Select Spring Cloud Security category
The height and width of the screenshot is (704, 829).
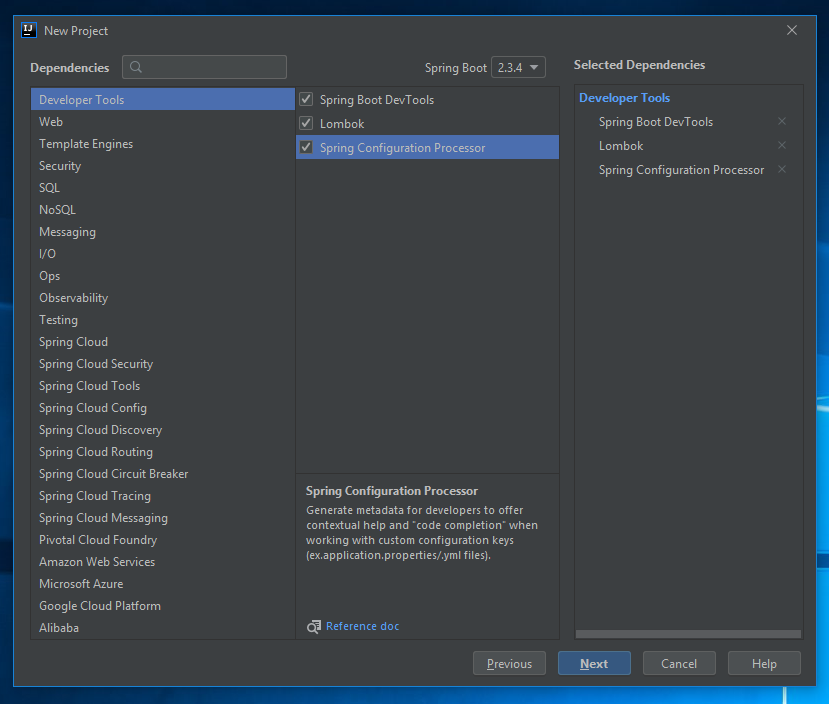163,364
